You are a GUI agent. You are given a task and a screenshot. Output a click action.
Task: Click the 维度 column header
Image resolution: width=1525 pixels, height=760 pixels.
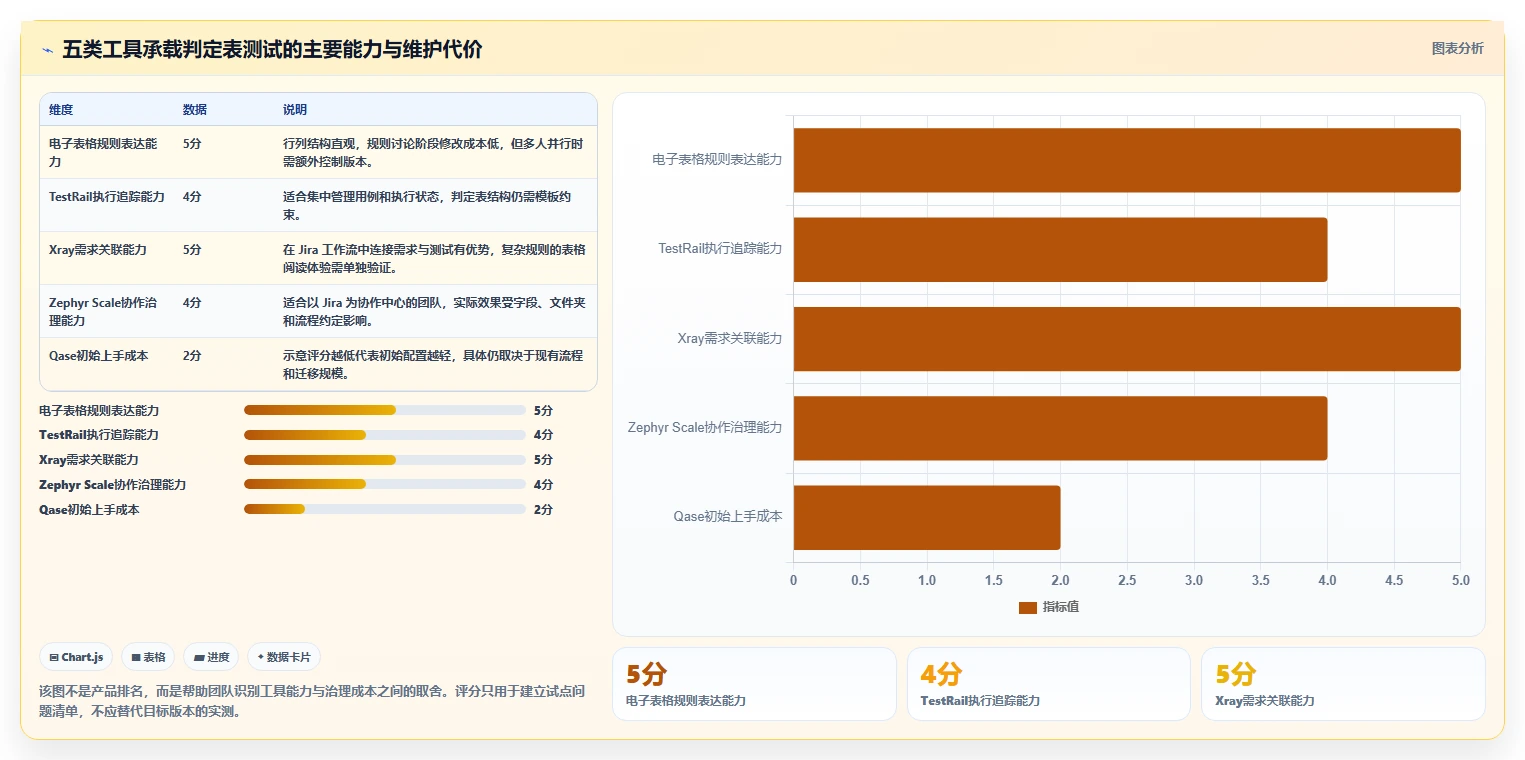tap(61, 109)
